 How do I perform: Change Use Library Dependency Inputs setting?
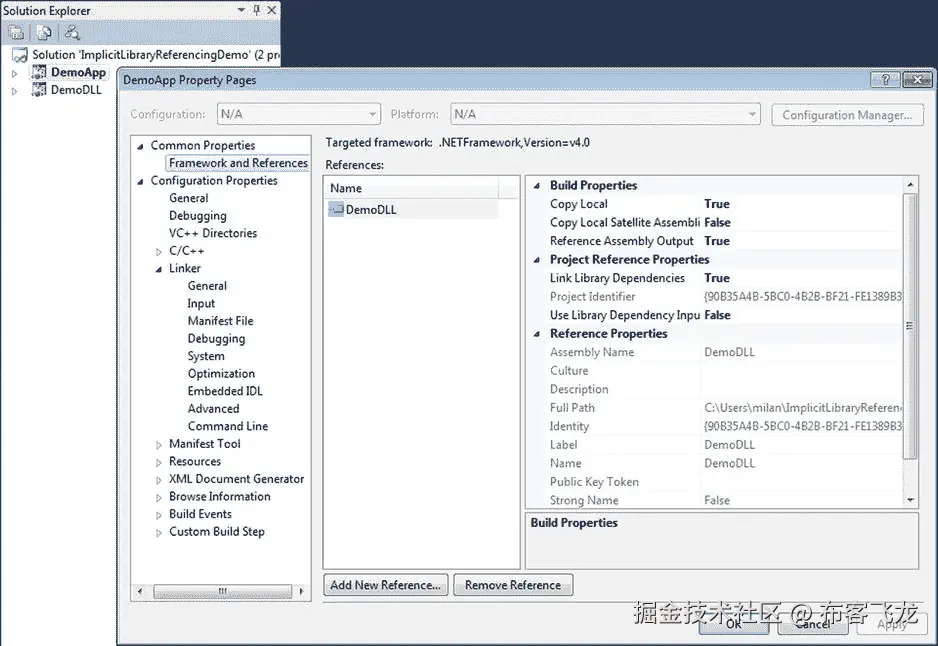point(717,315)
